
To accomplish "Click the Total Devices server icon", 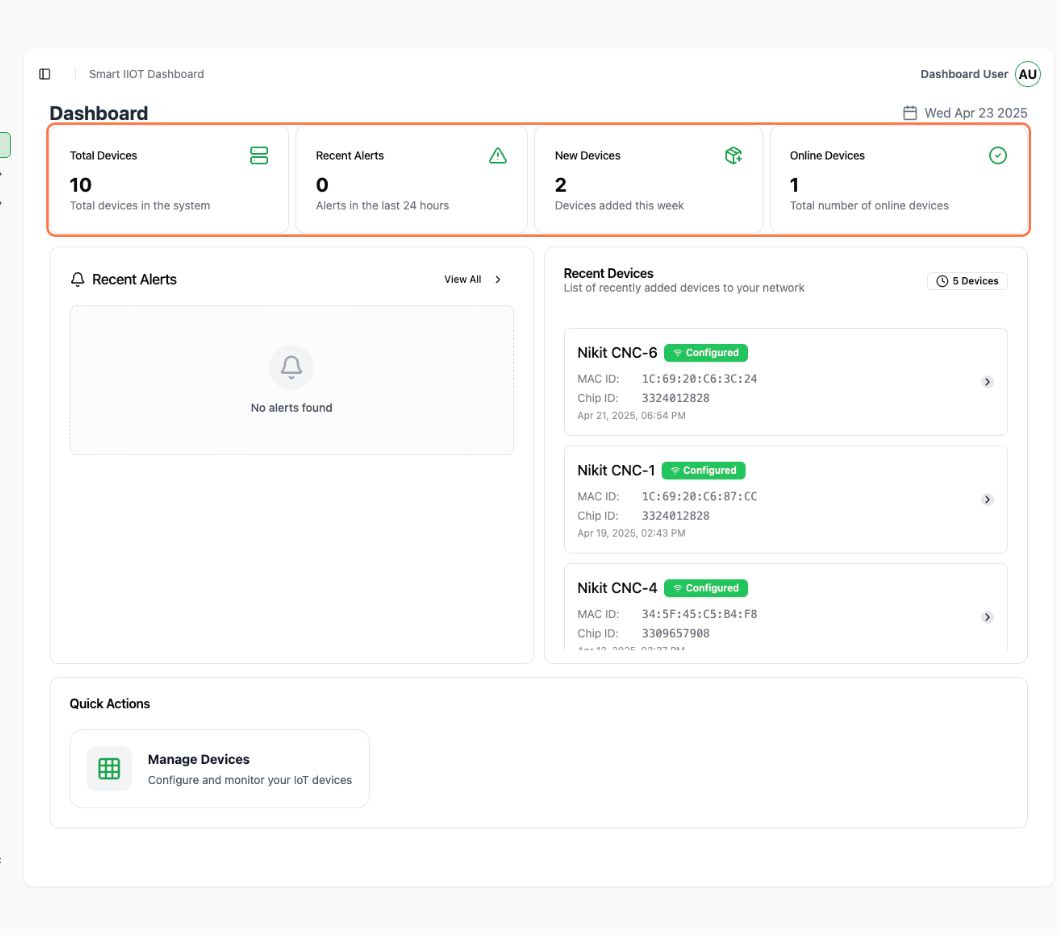I will (259, 155).
